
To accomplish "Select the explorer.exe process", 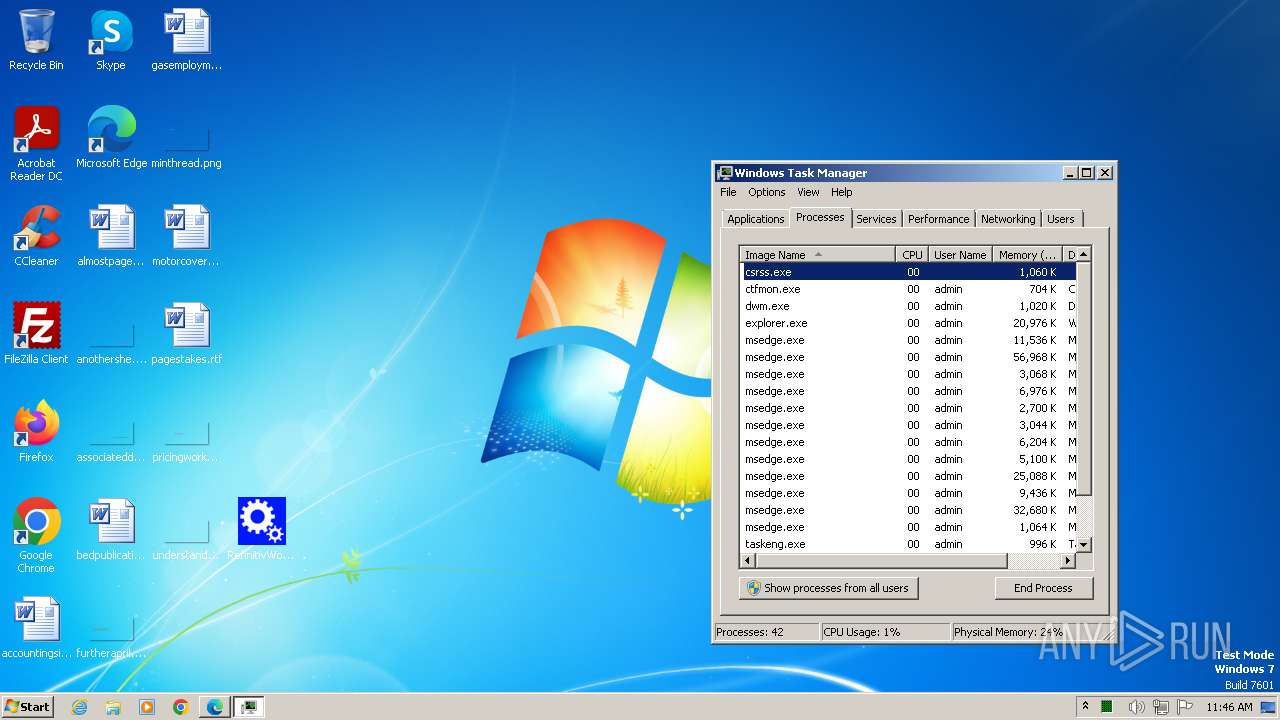I will click(908, 323).
